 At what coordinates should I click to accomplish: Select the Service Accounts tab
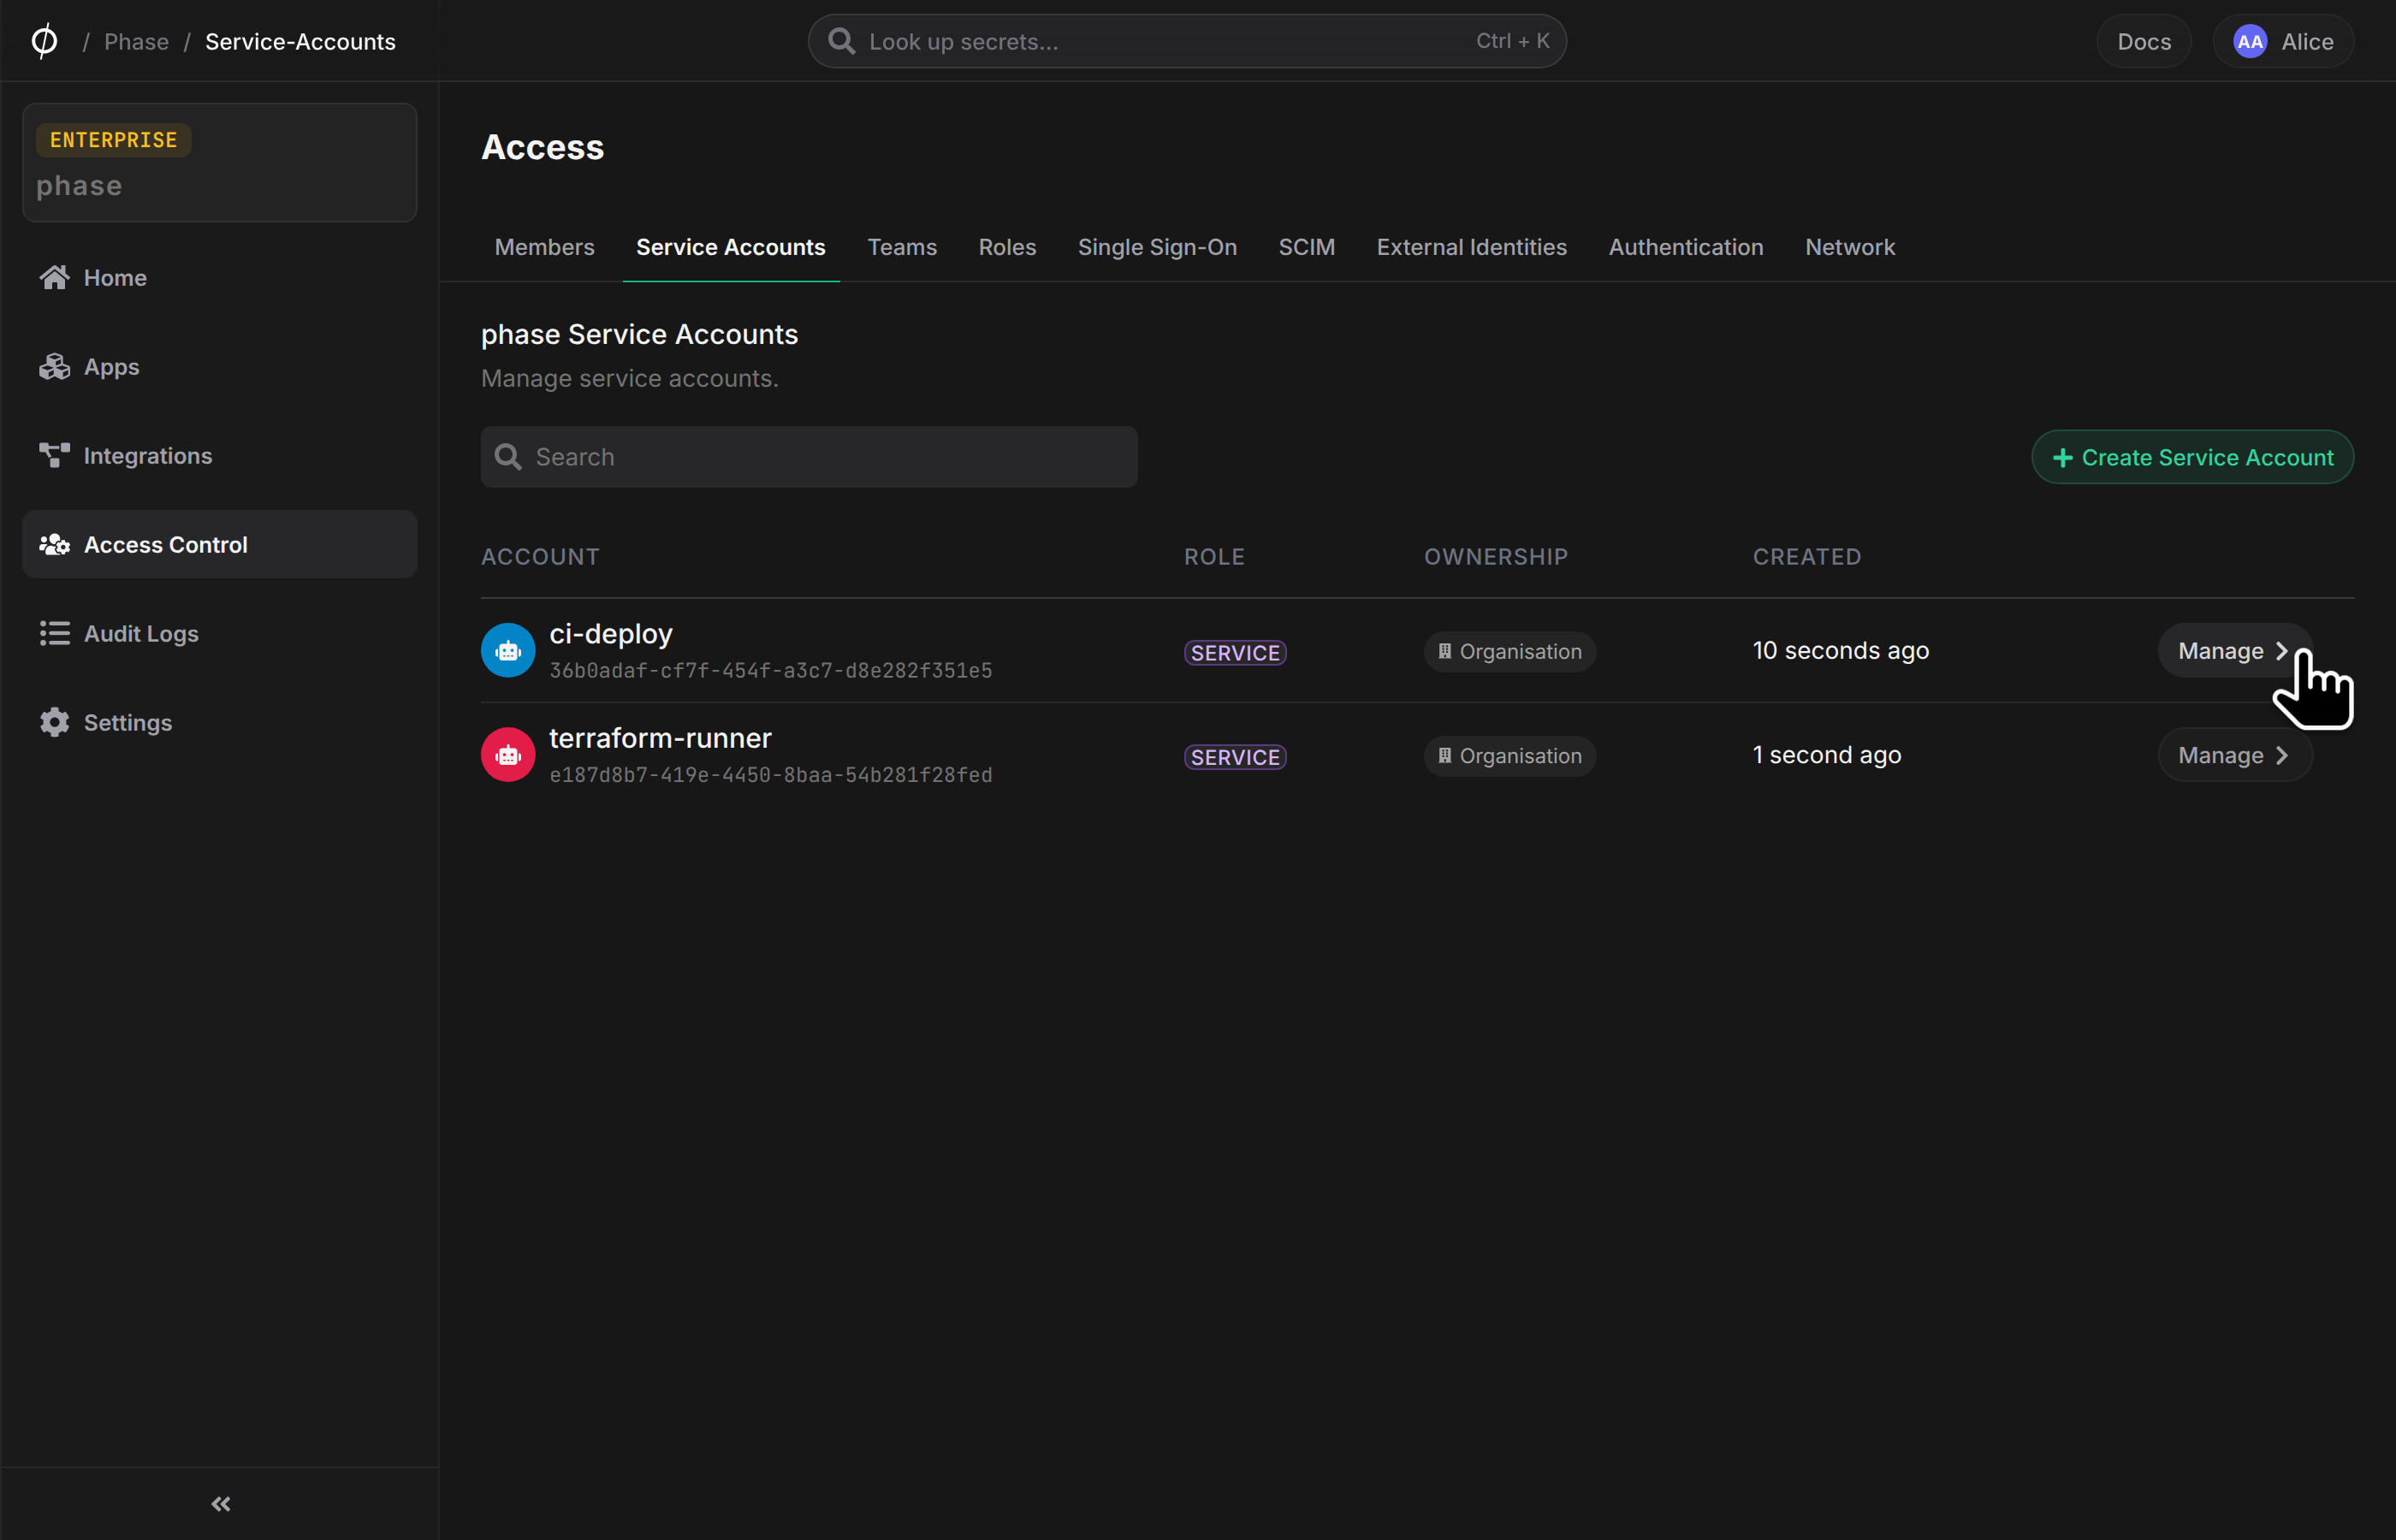click(730, 247)
